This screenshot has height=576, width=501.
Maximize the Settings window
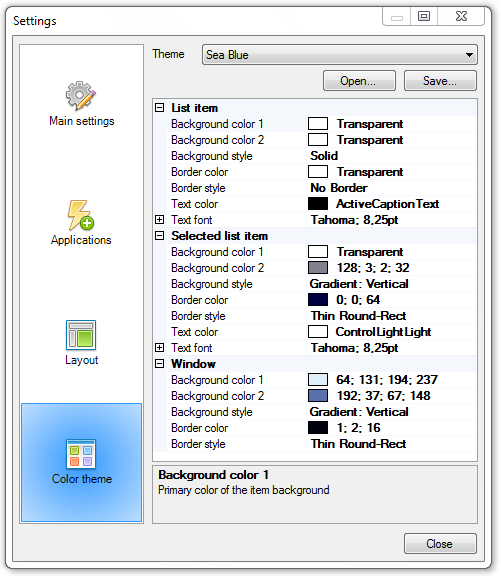coord(424,16)
